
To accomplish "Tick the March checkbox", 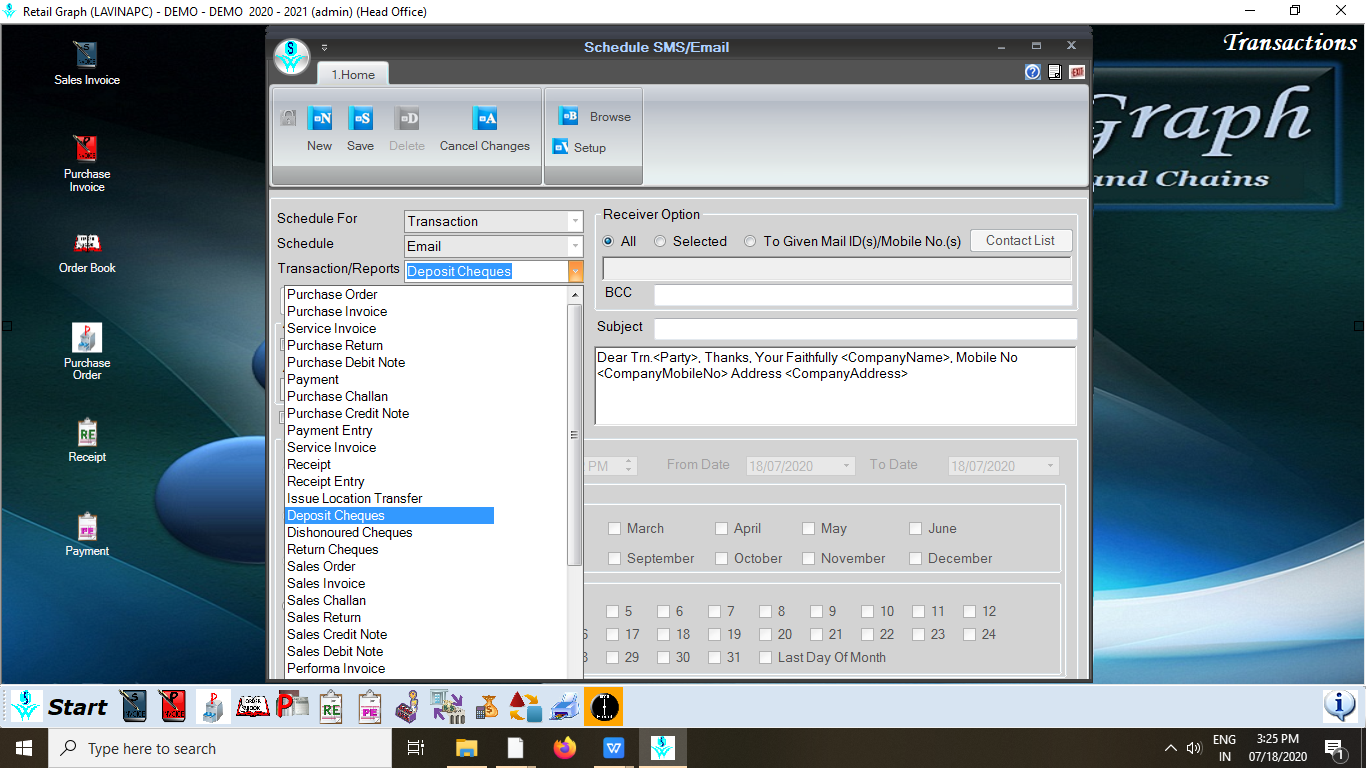I will coord(613,528).
